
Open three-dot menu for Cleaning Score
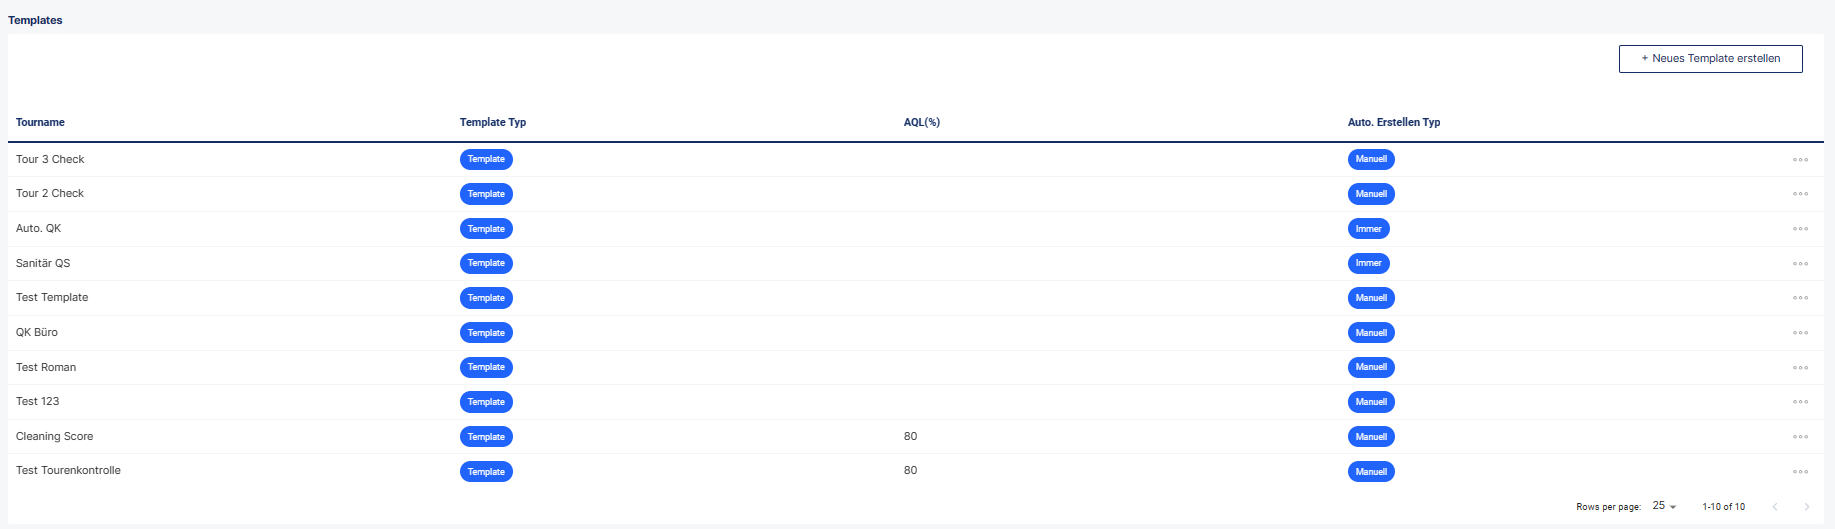click(x=1800, y=437)
